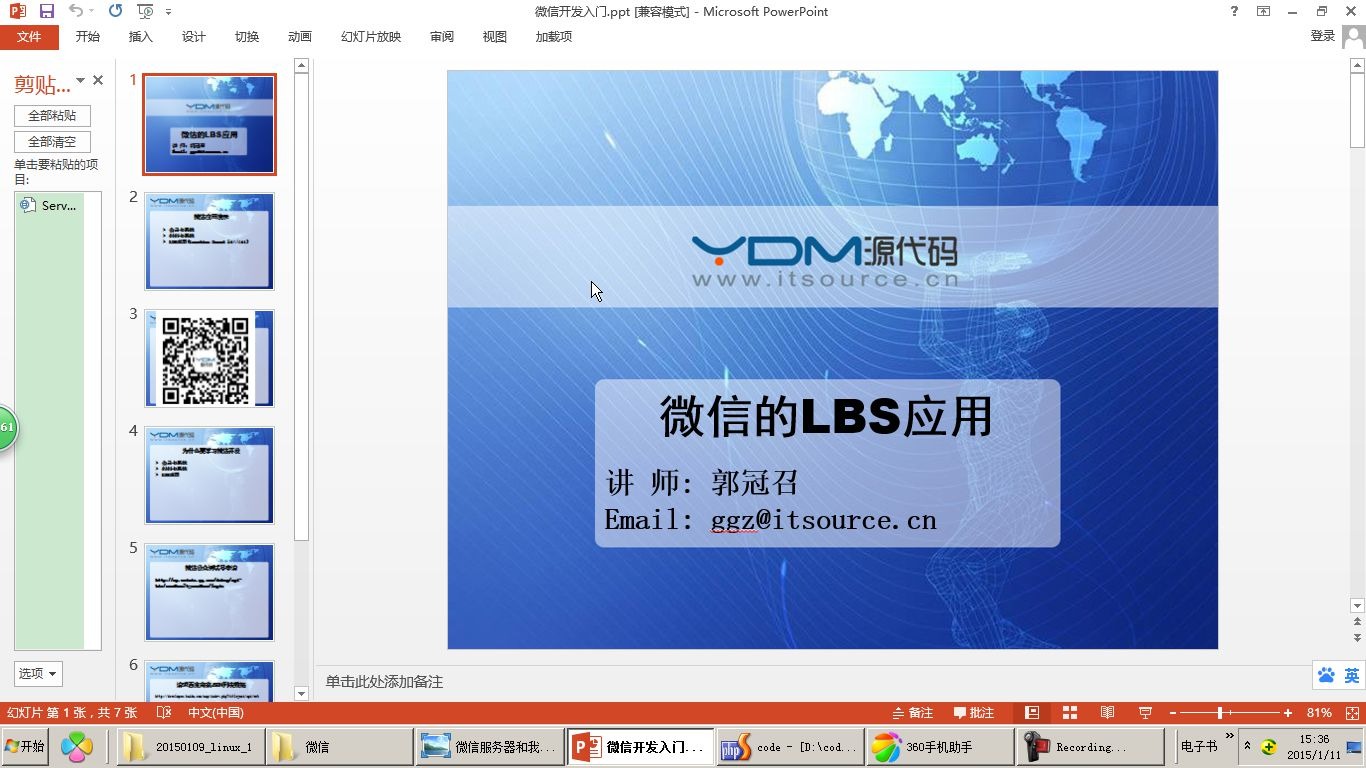Switch to Reading view icon
Image resolution: width=1366 pixels, height=768 pixels.
pyautogui.click(x=1107, y=713)
